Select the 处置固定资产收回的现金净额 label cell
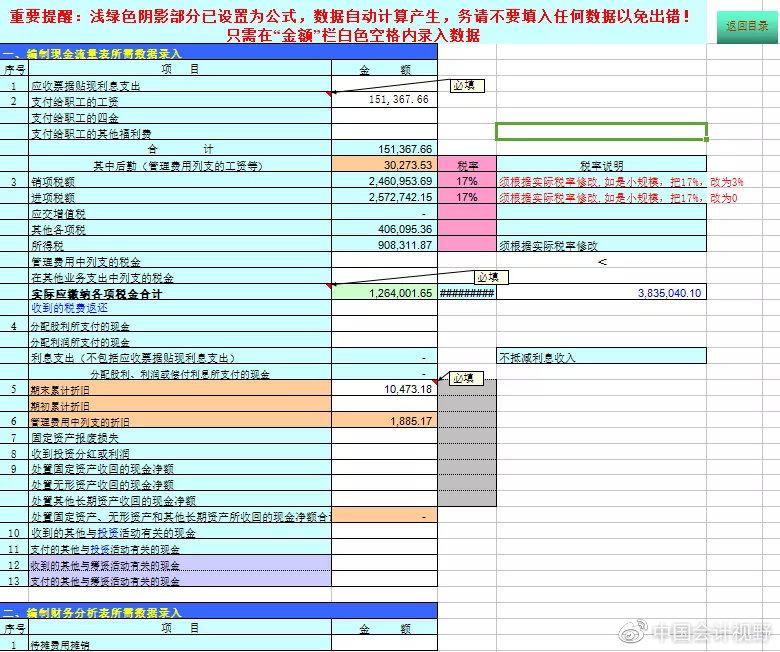The width and height of the screenshot is (780, 652). point(180,468)
